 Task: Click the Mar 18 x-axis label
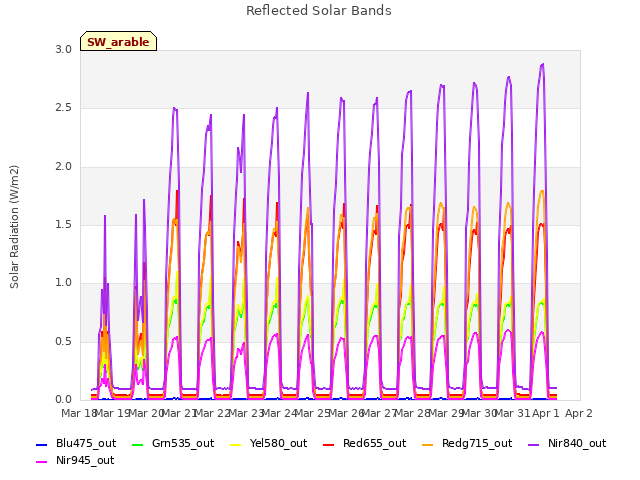(78, 413)
